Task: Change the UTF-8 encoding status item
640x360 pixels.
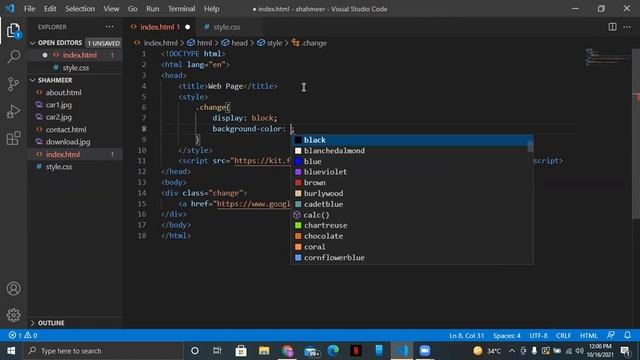Action: (538, 336)
